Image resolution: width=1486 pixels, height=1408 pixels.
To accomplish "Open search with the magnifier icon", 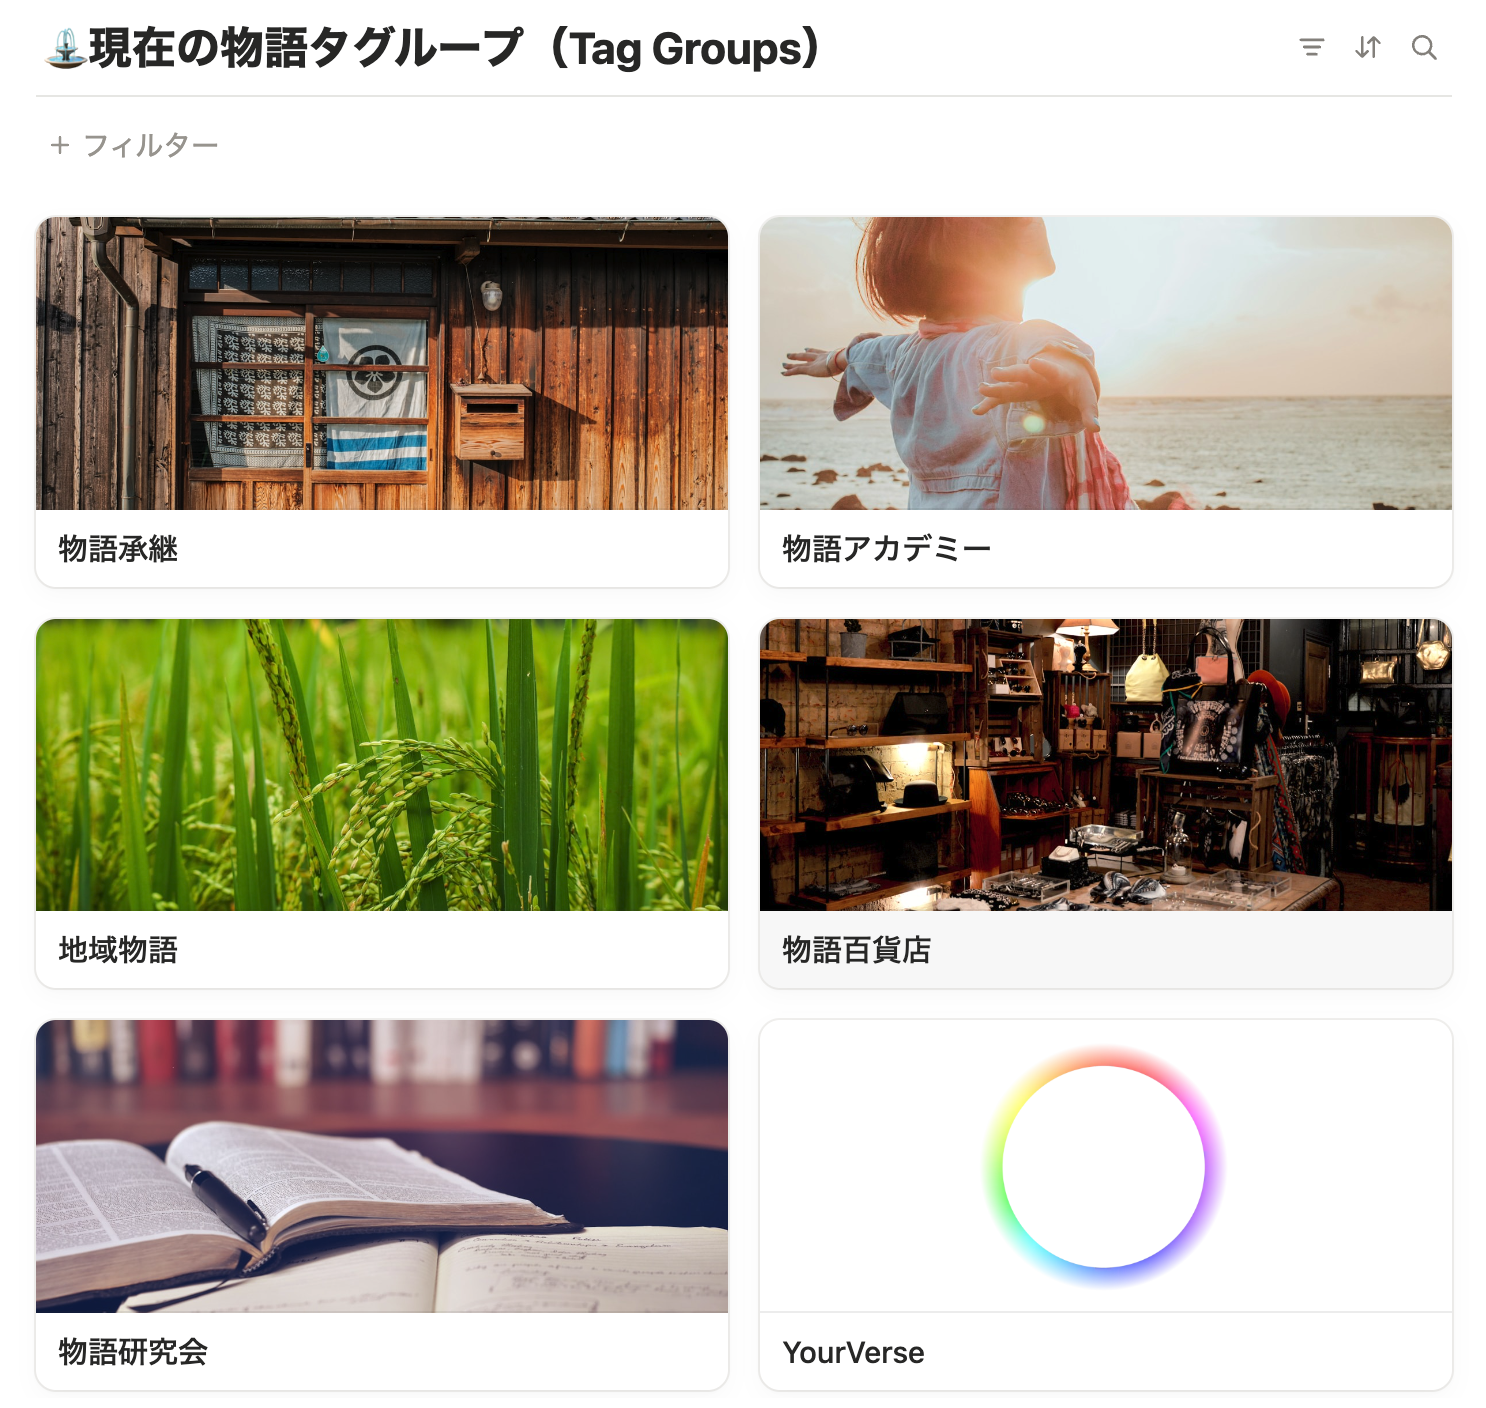I will click(x=1423, y=47).
